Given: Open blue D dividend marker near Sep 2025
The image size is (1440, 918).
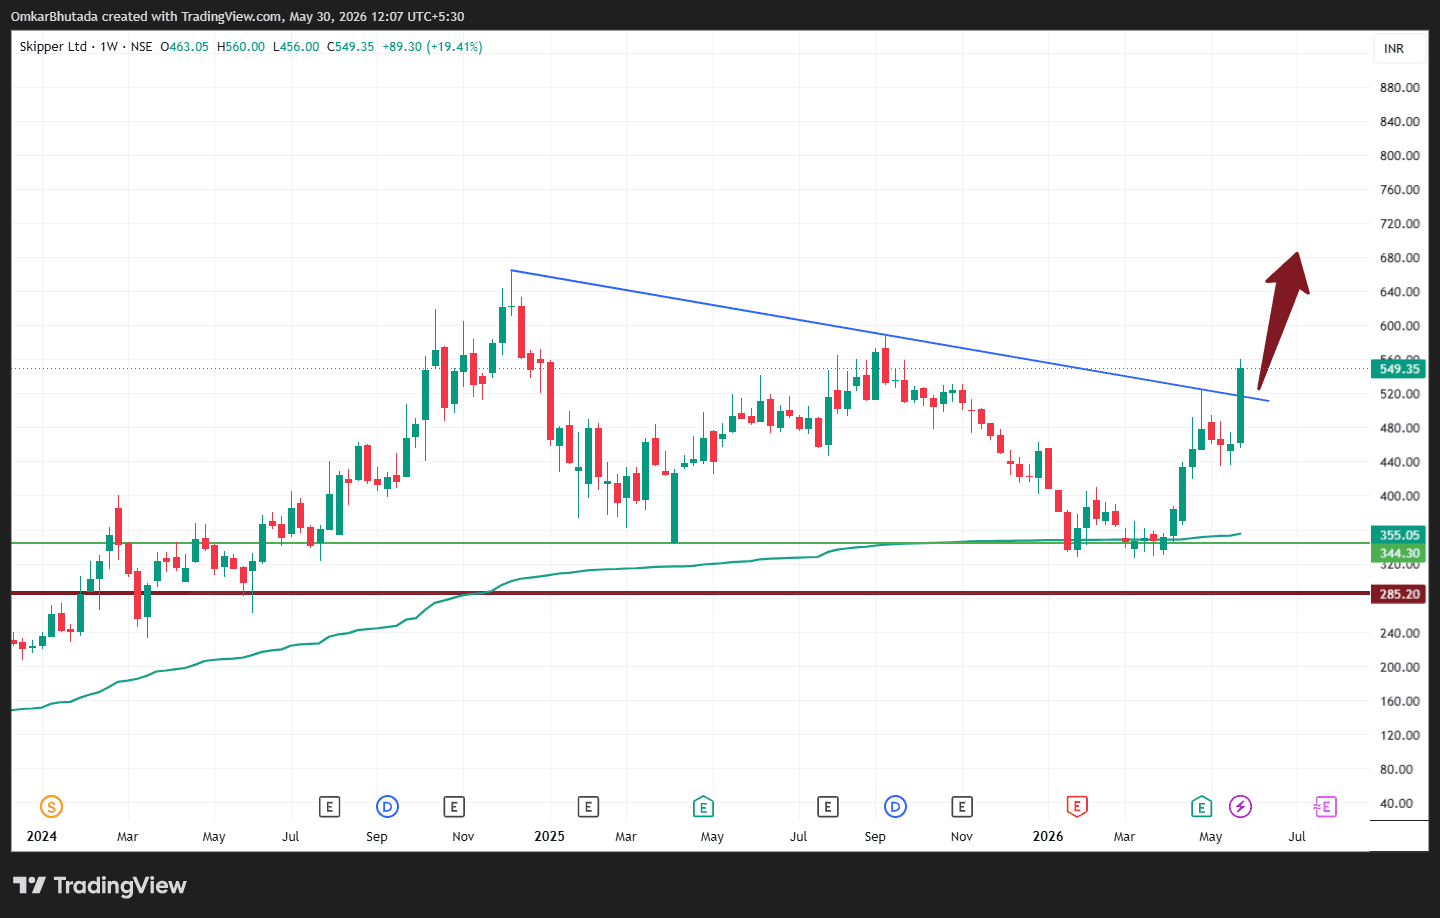Looking at the screenshot, I should click(895, 806).
